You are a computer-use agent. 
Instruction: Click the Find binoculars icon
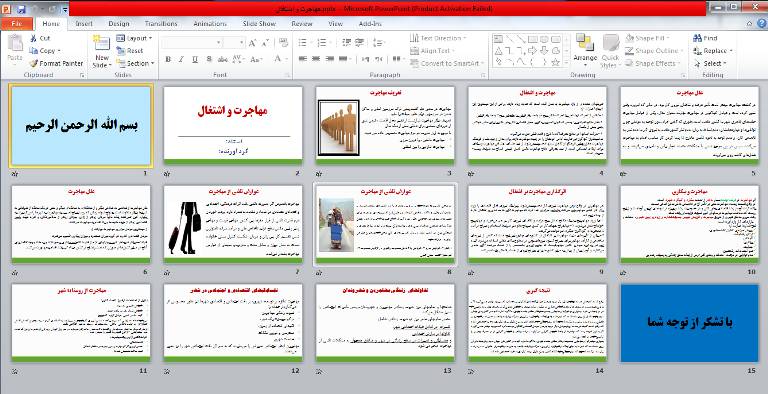click(x=697, y=38)
